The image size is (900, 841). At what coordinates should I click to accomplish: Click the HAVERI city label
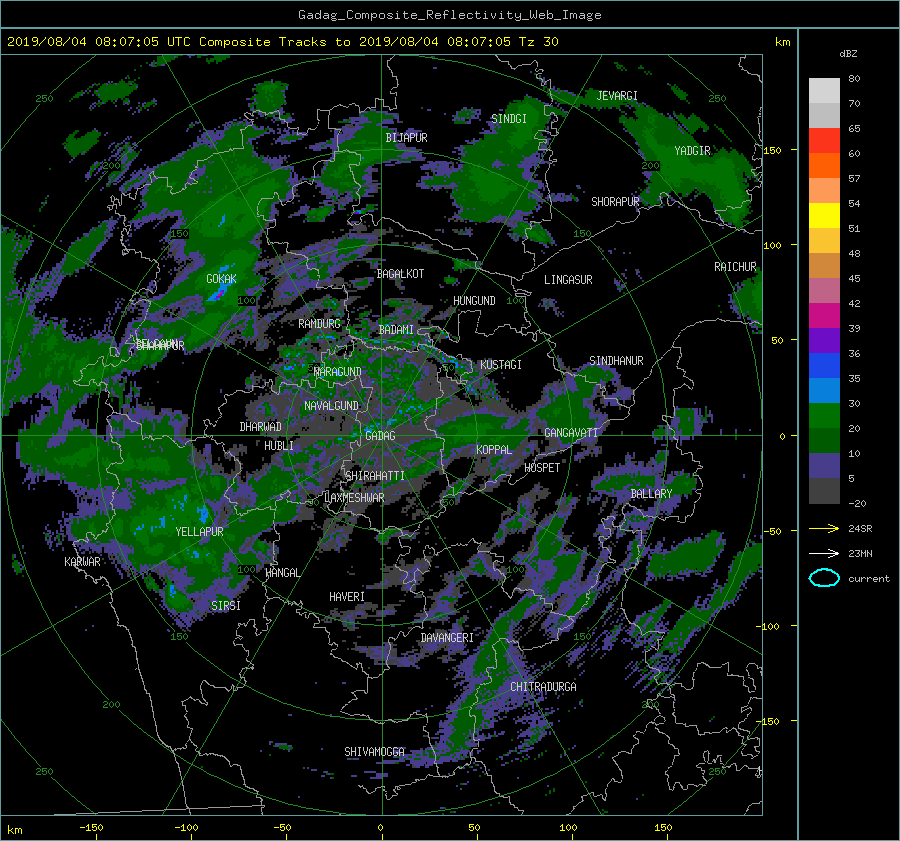point(347,597)
